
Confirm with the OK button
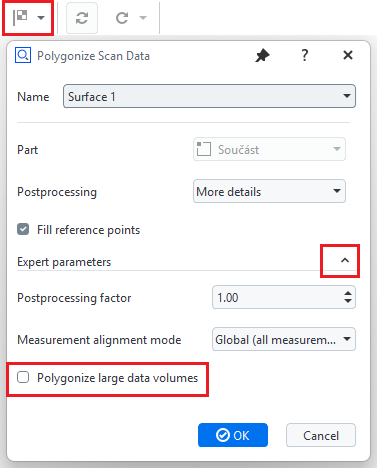233,435
